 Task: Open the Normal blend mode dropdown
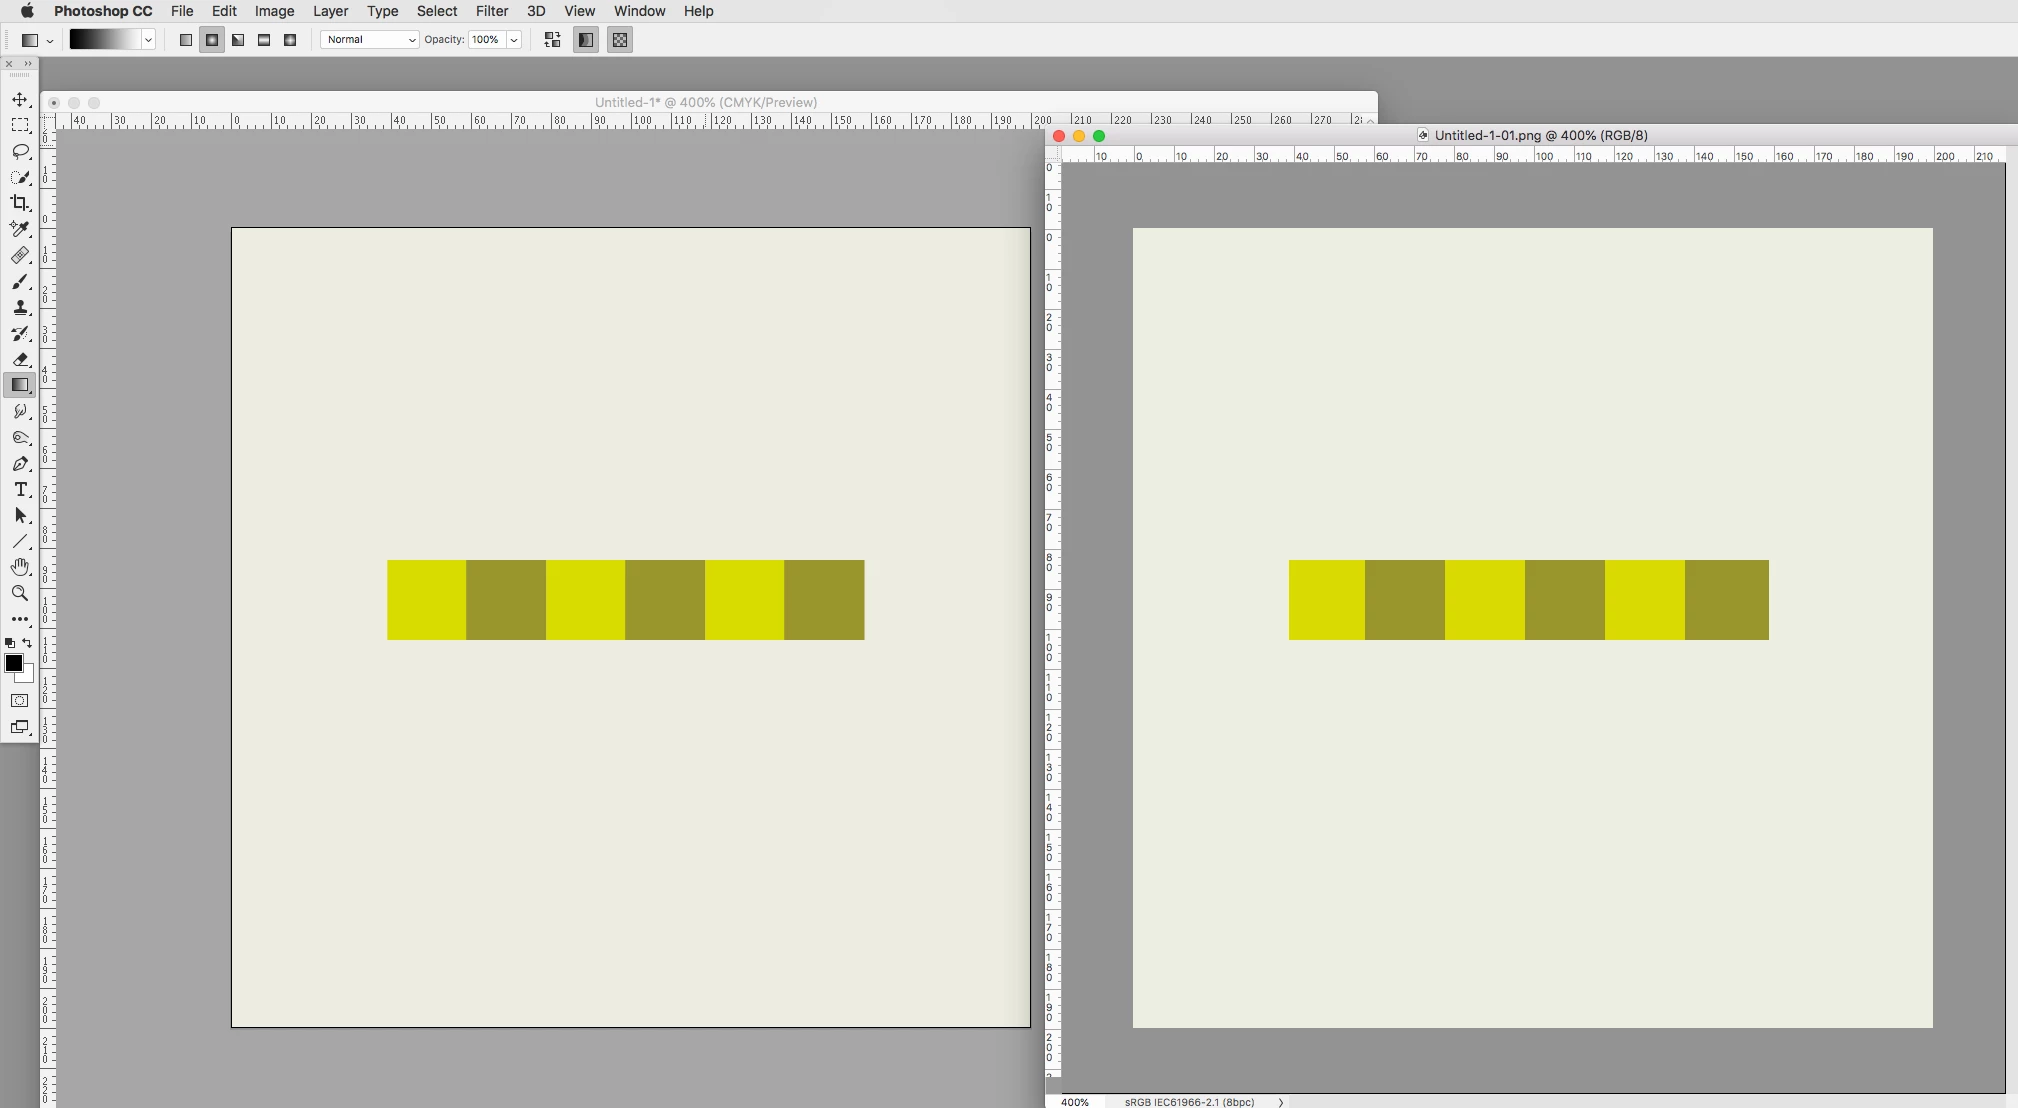coord(369,40)
